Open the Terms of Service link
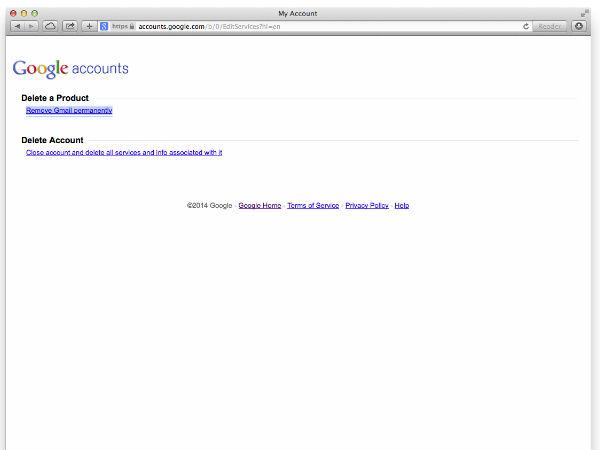Image resolution: width=600 pixels, height=450 pixels. pos(313,206)
